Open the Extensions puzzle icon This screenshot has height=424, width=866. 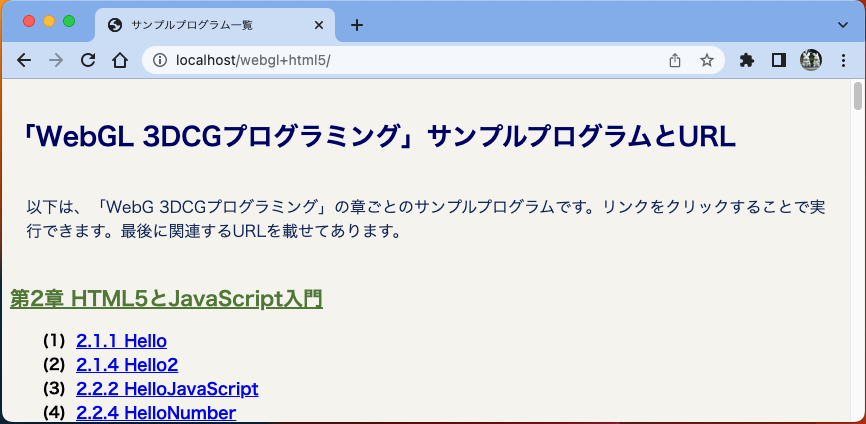click(x=746, y=60)
